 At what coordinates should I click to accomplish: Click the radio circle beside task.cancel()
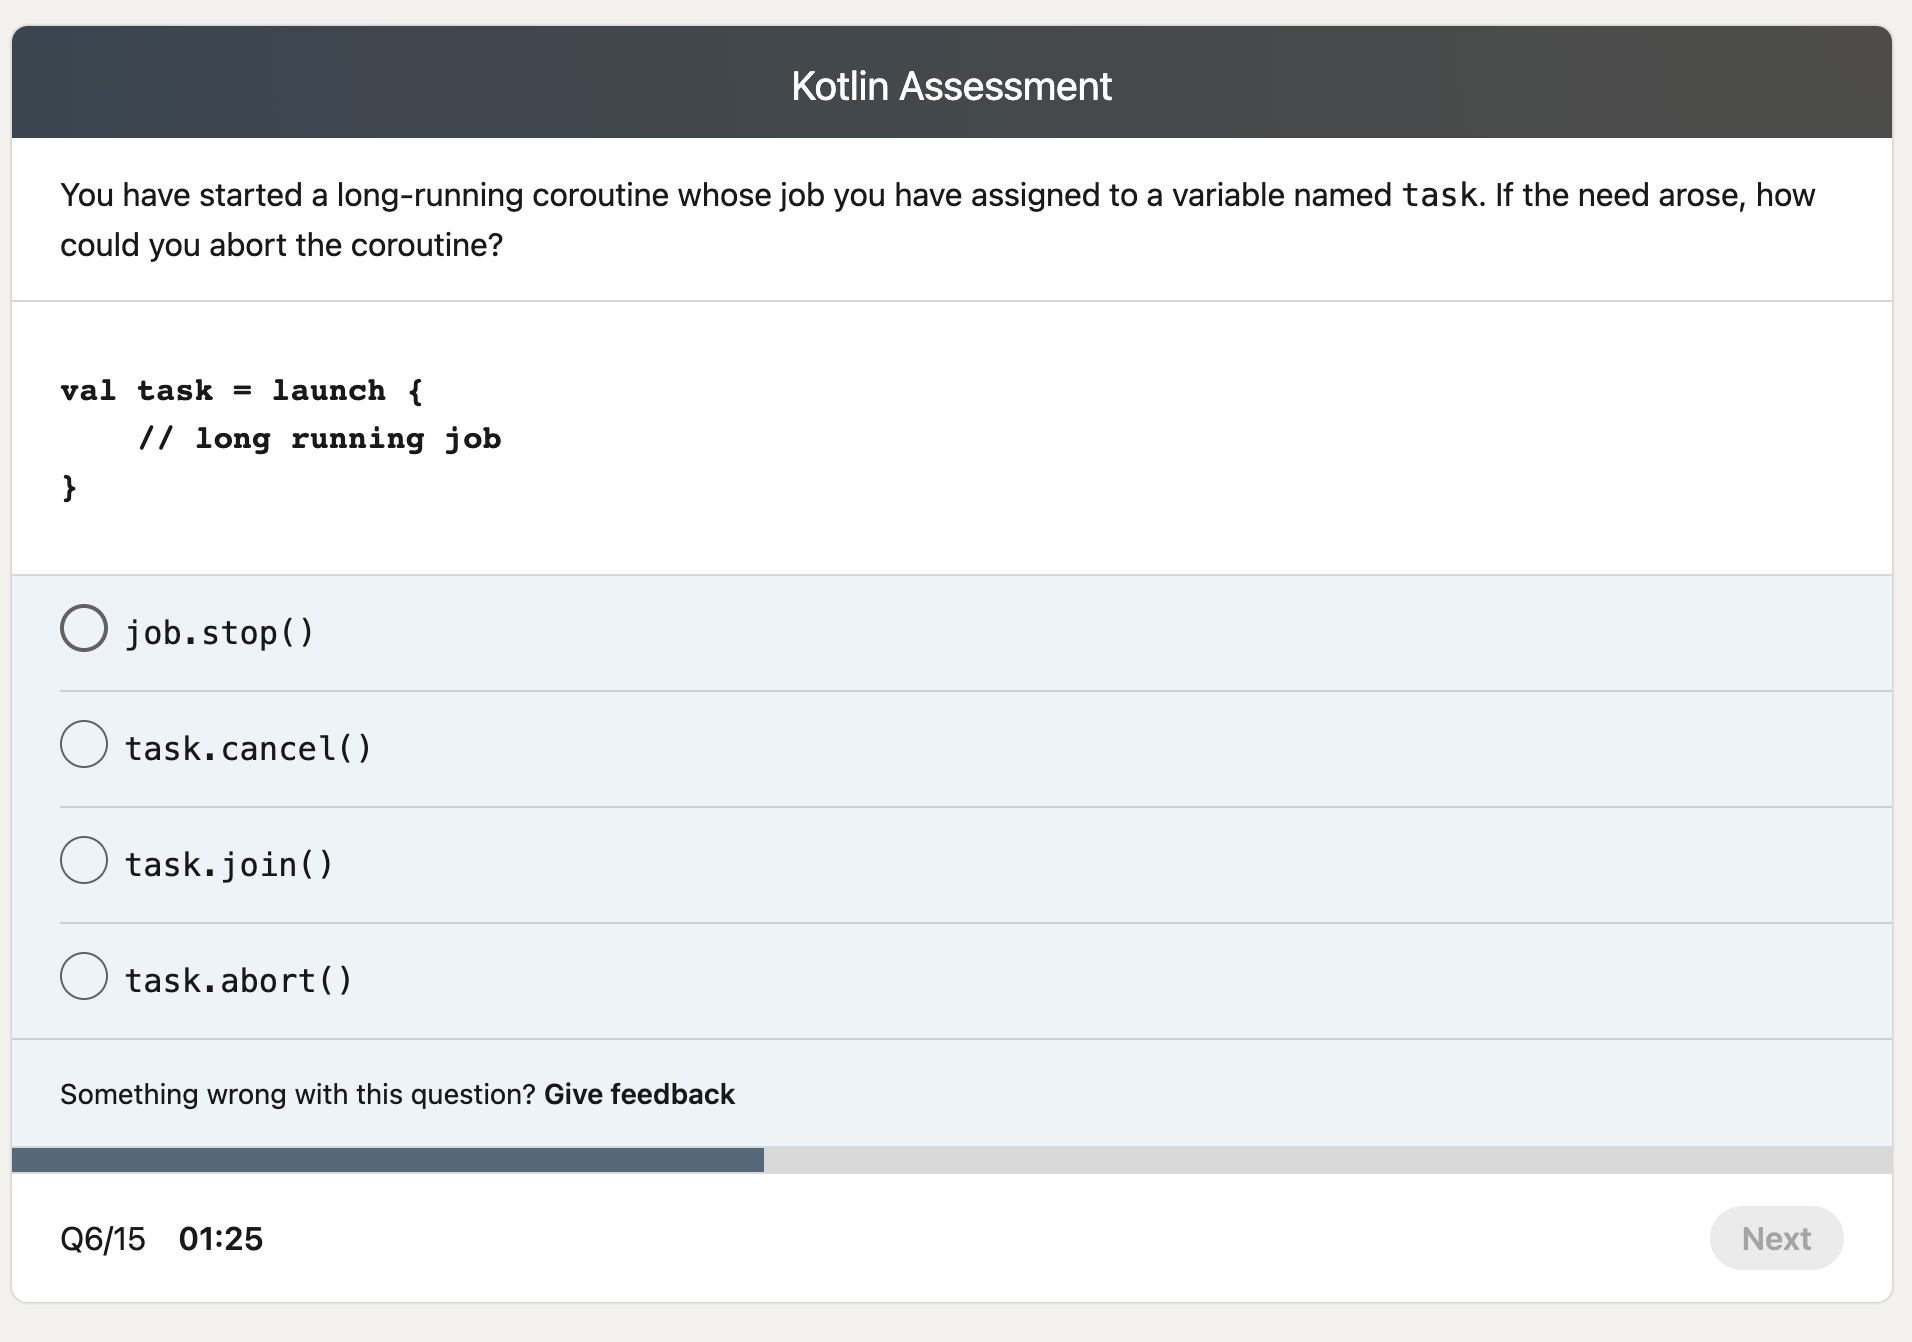pyautogui.click(x=84, y=744)
